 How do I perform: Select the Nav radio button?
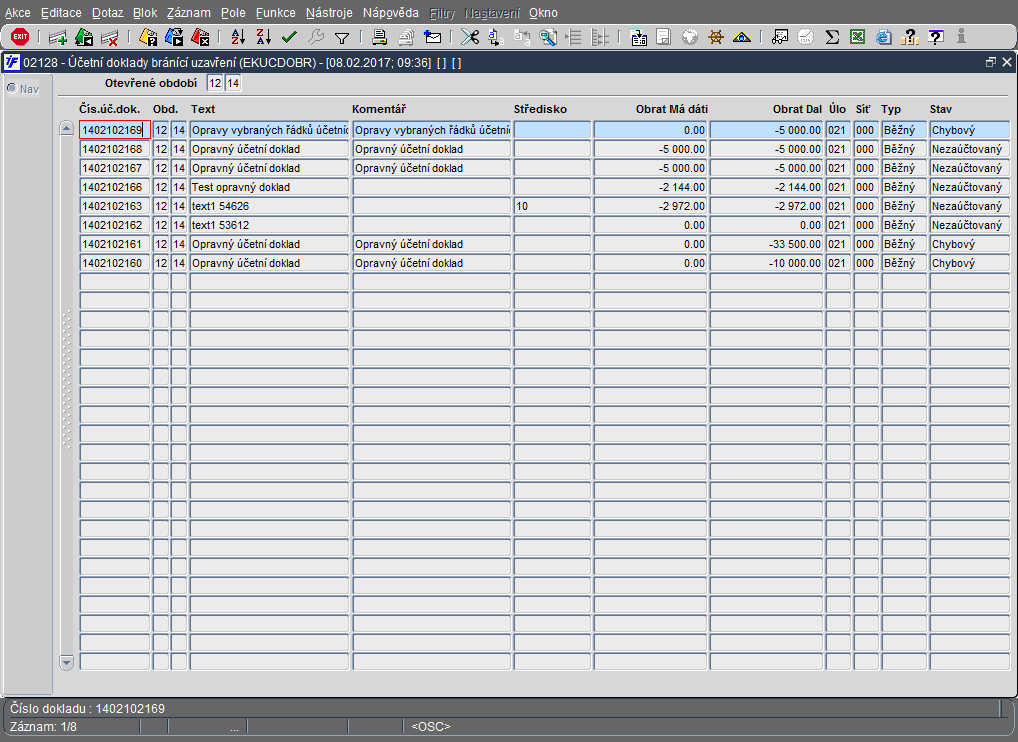[12, 88]
